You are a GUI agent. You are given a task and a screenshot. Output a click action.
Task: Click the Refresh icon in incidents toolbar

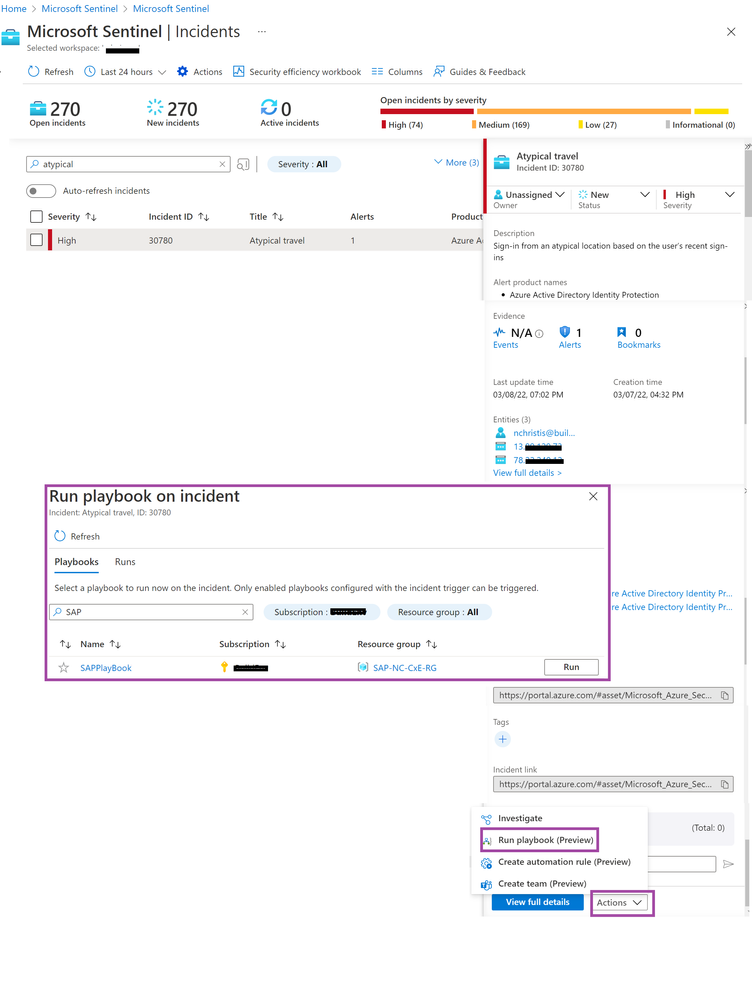click(34, 71)
